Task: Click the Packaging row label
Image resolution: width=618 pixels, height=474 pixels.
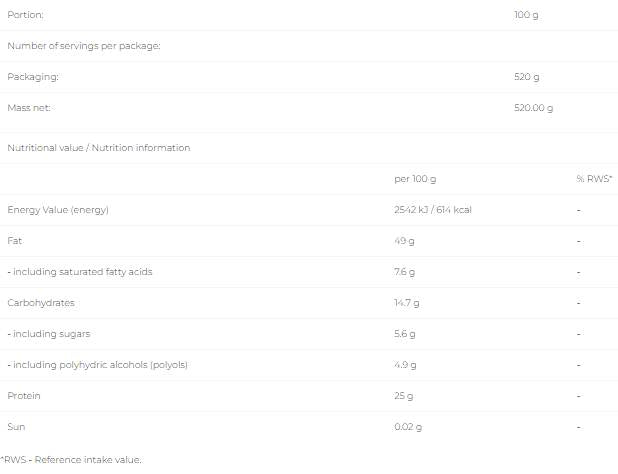Action: coord(33,77)
